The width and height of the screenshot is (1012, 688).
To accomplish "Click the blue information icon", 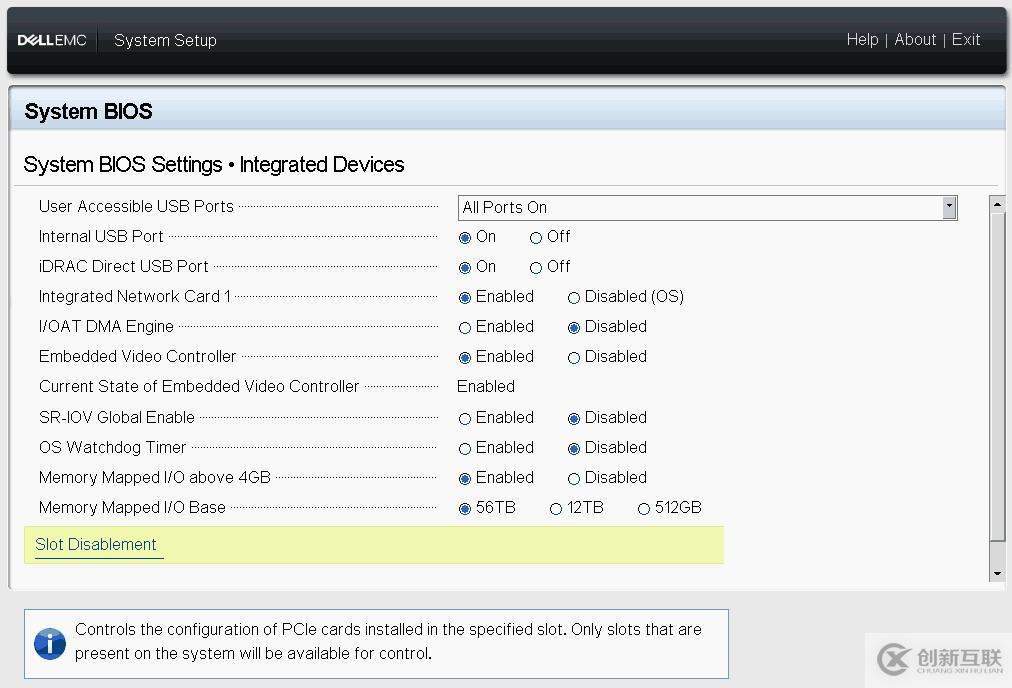I will click(50, 643).
